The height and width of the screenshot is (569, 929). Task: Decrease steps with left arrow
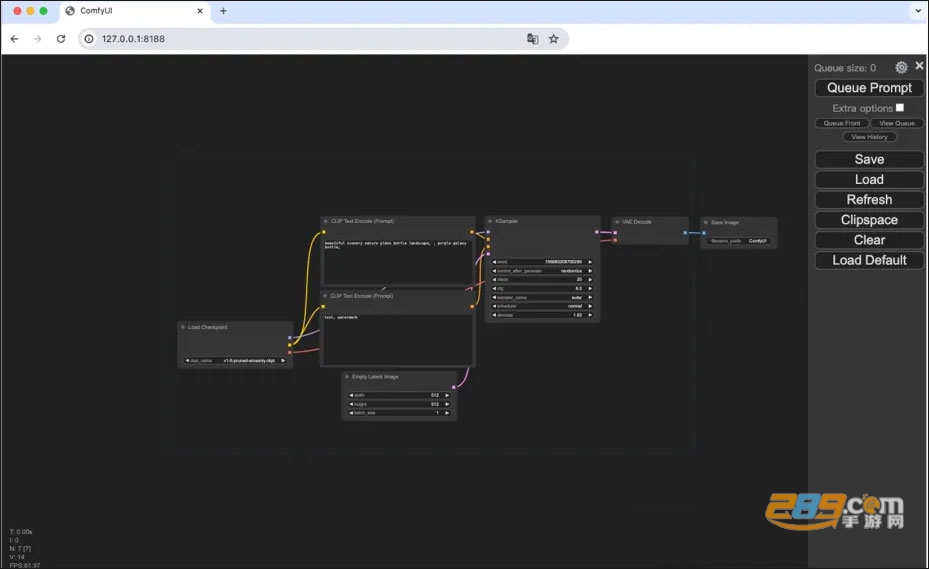coord(494,280)
